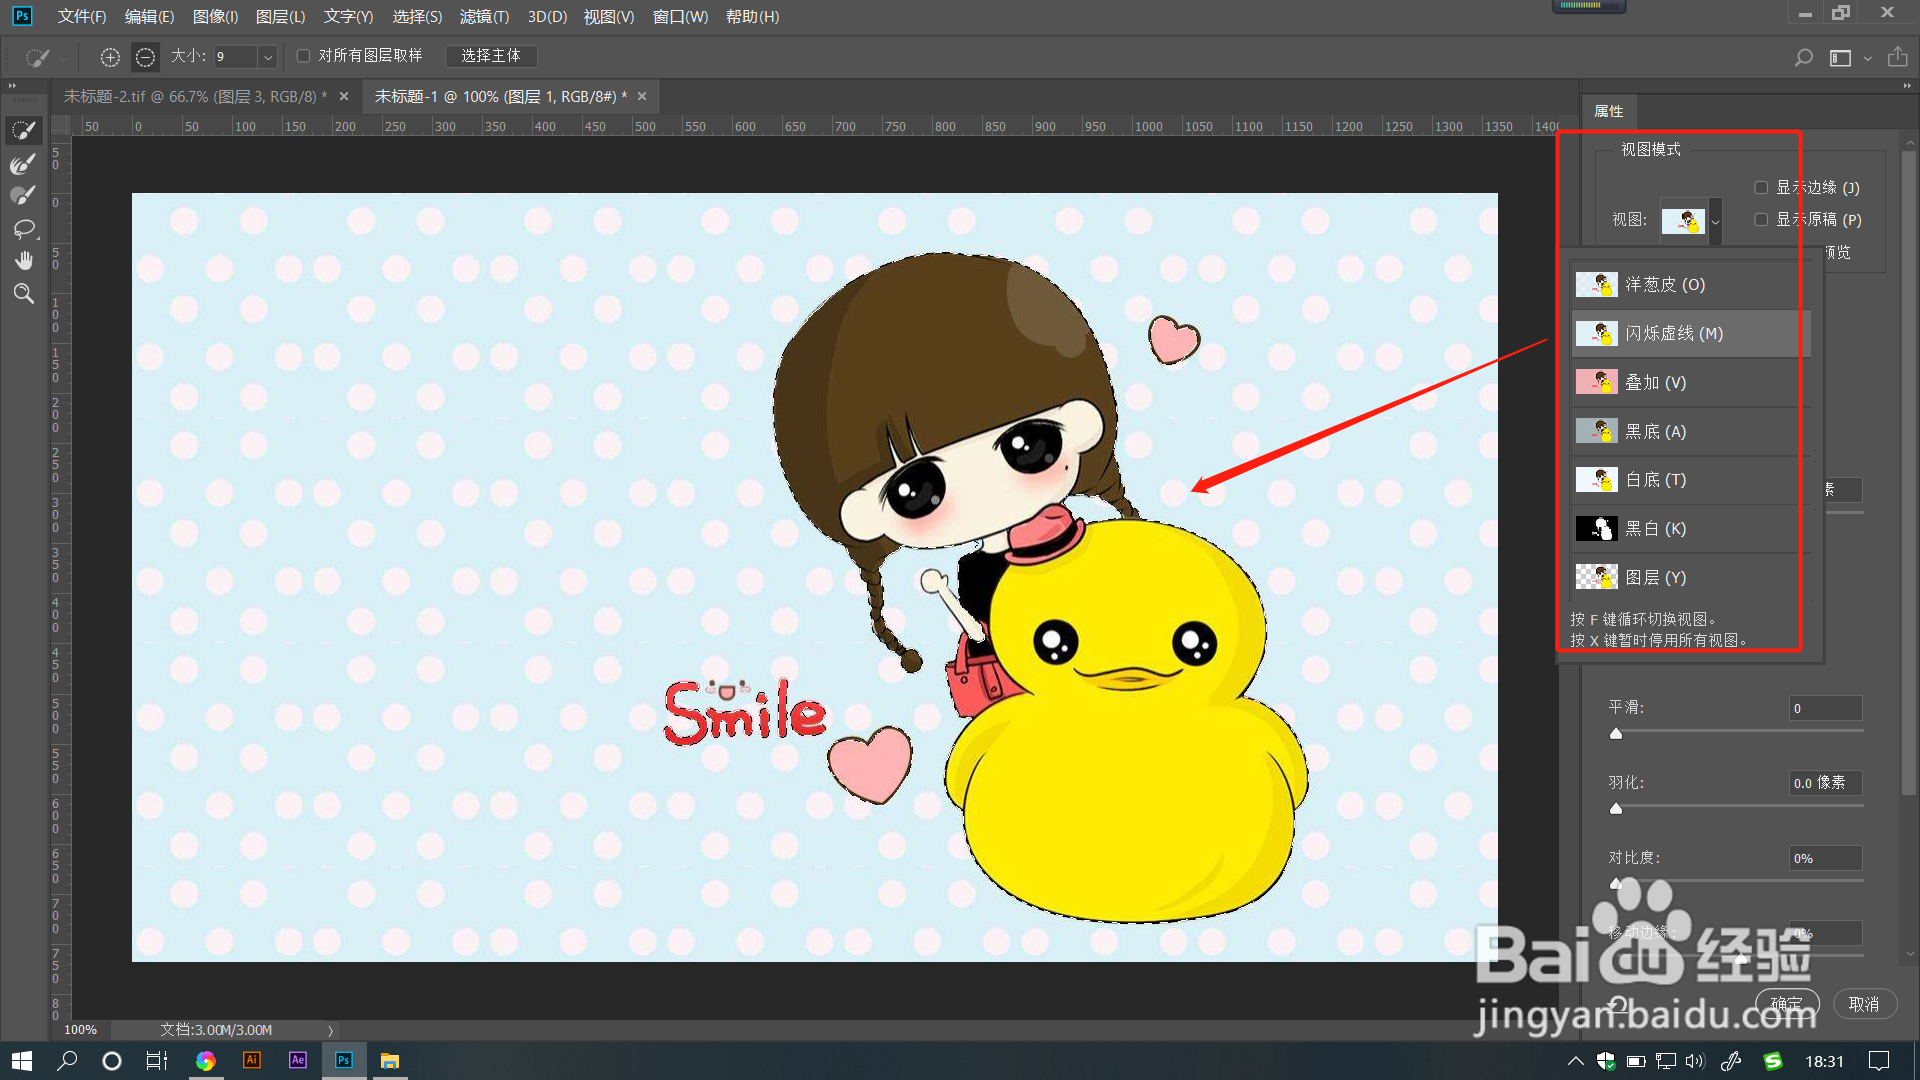Open After Effects from the taskbar
This screenshot has width=1920, height=1080.
[x=298, y=1060]
